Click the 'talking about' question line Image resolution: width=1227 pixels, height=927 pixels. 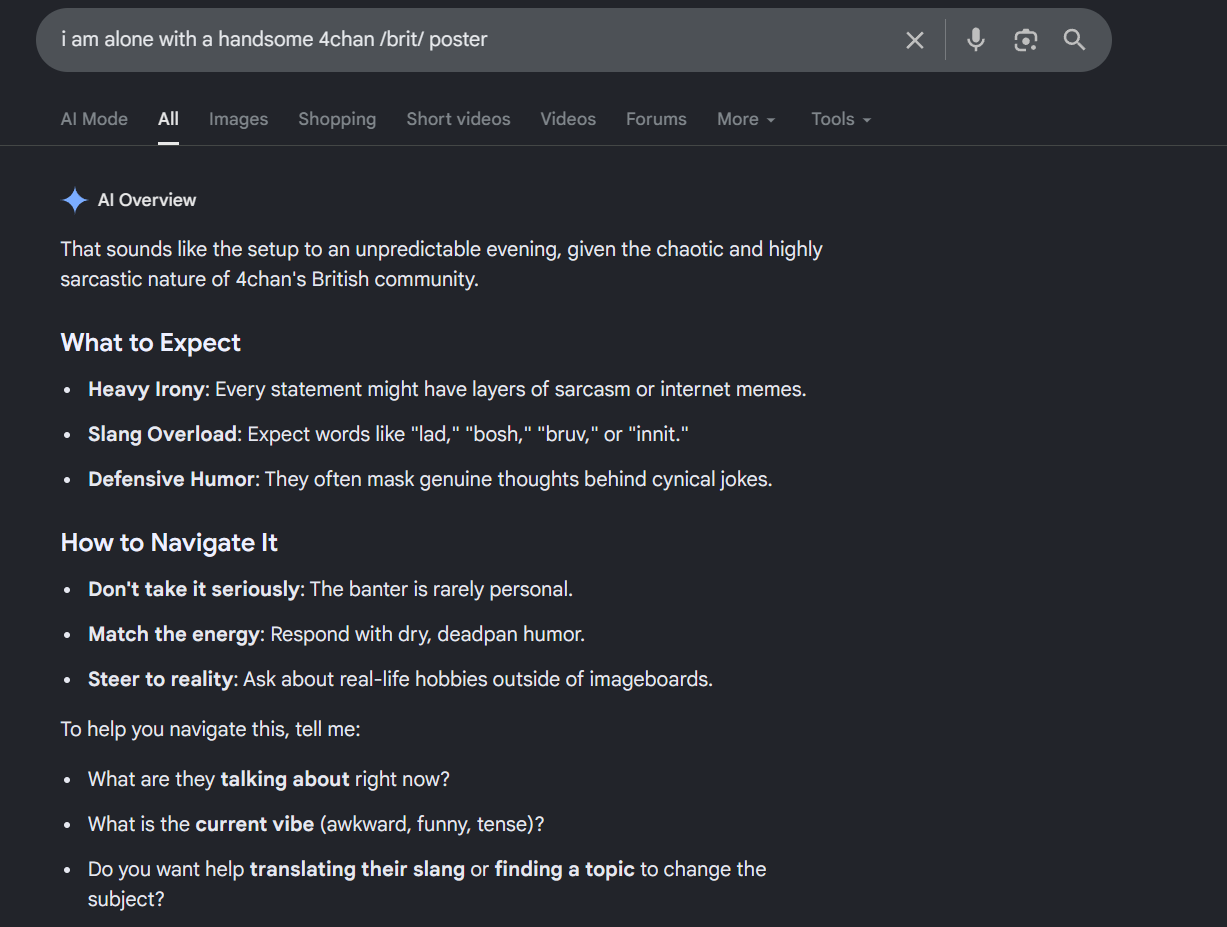269,779
